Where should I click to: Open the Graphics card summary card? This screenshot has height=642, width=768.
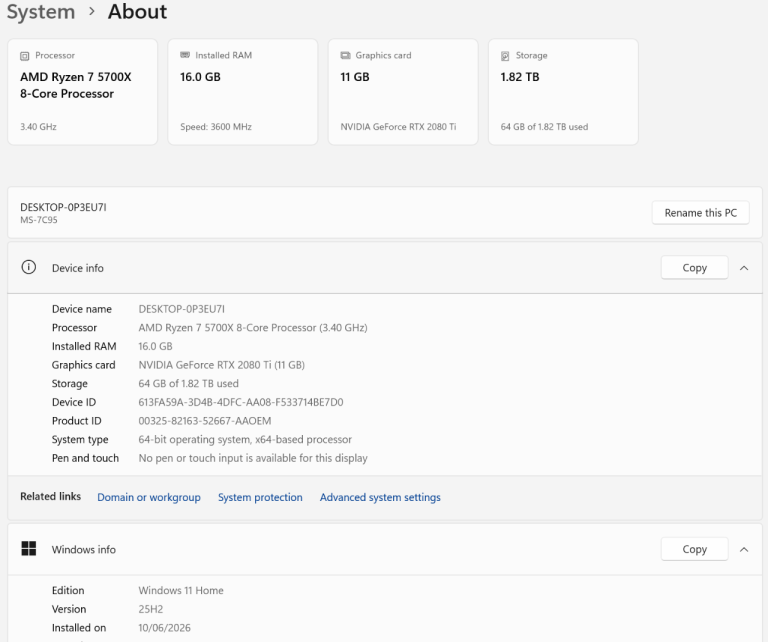(x=403, y=92)
